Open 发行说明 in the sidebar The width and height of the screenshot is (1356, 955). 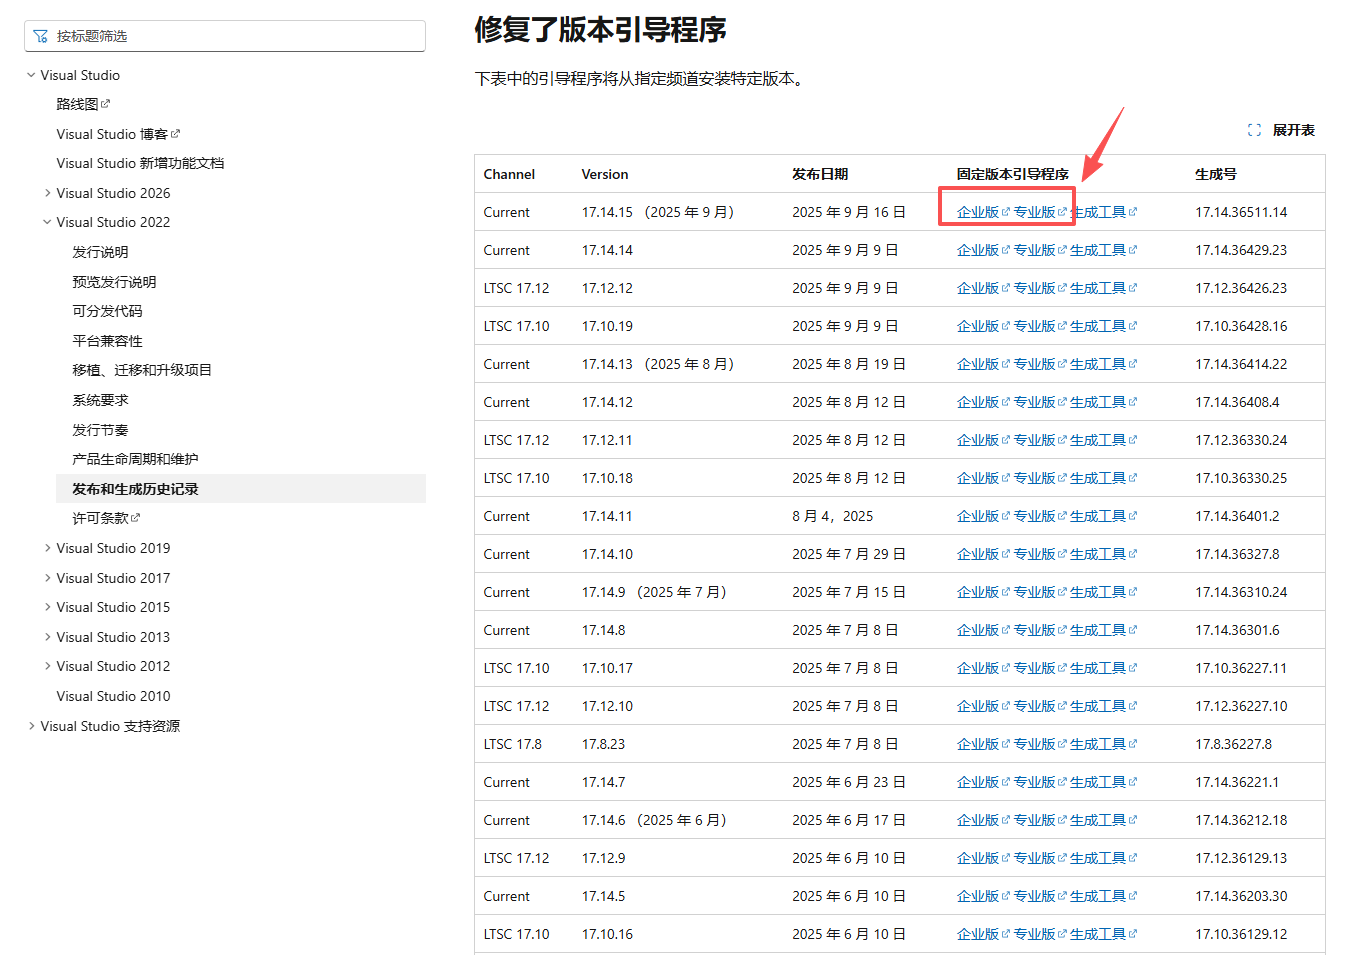click(100, 252)
